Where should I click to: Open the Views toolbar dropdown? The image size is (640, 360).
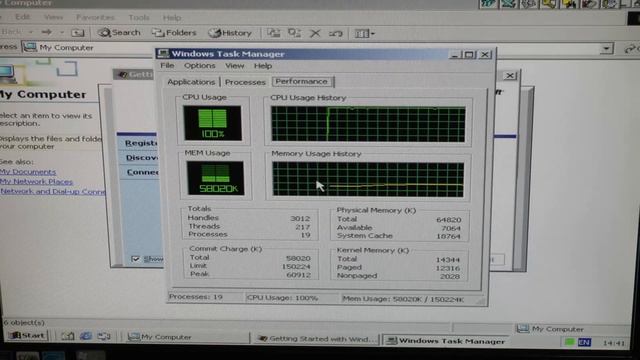364,33
